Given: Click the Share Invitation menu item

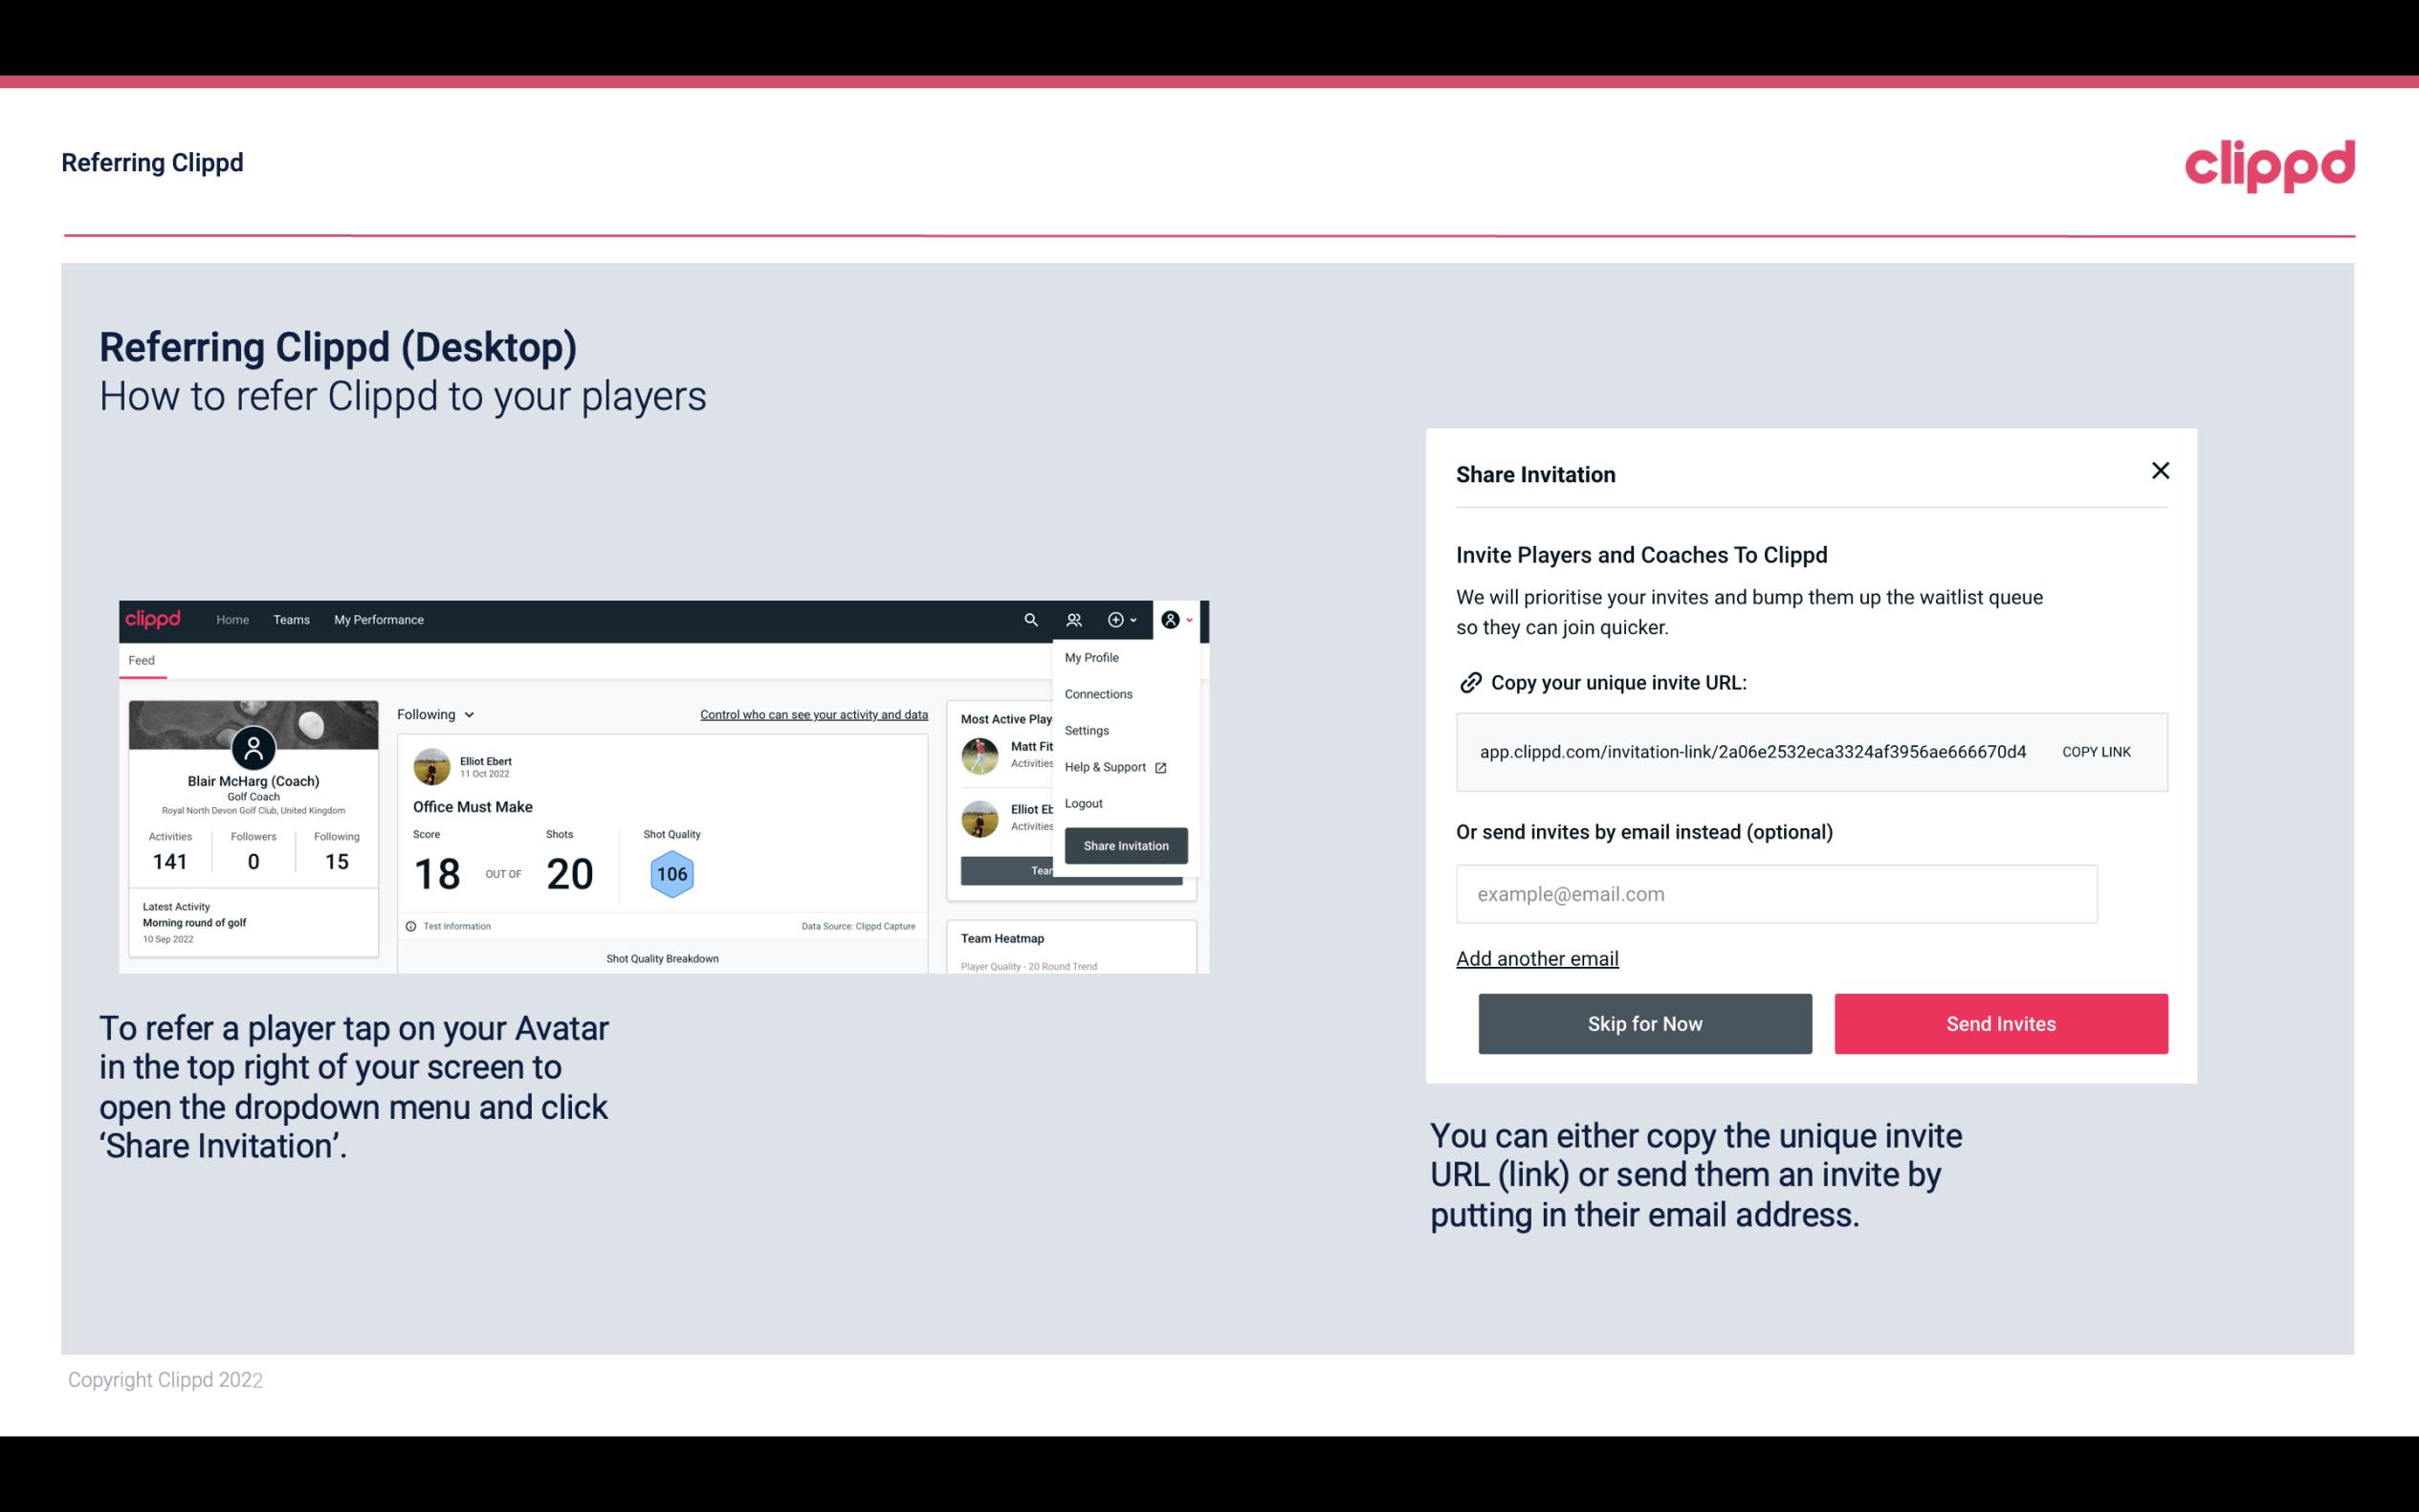Looking at the screenshot, I should (1125, 844).
